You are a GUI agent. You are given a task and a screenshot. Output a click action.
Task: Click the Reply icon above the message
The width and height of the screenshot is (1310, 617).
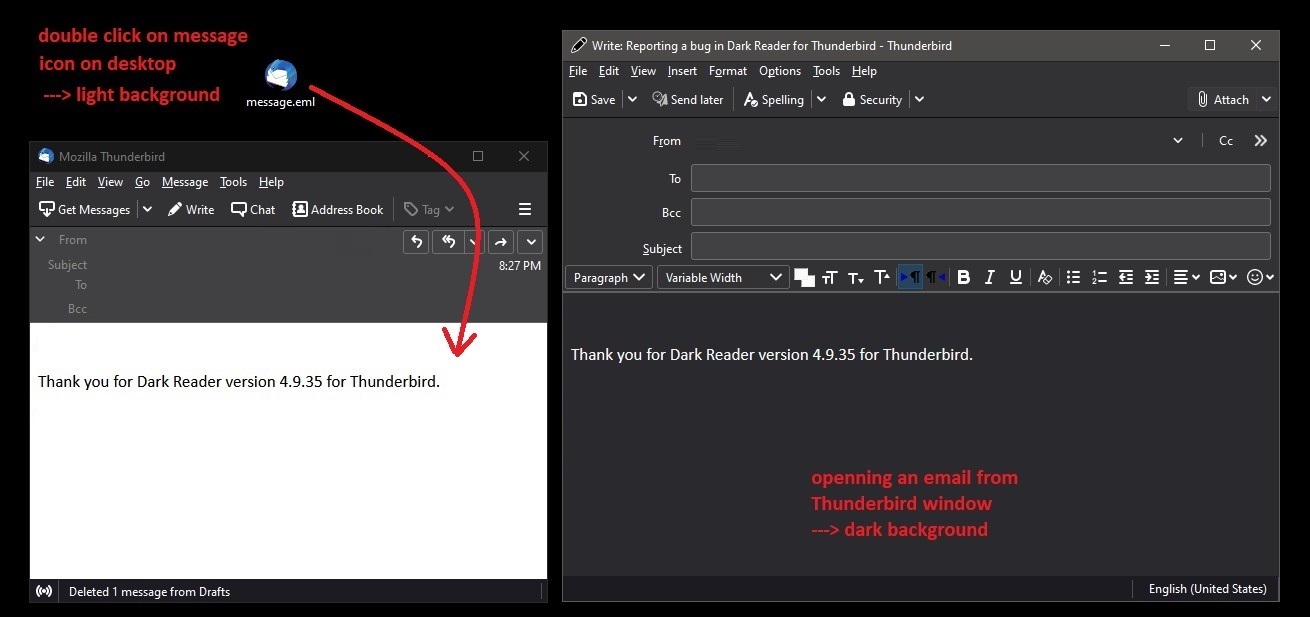pos(416,241)
